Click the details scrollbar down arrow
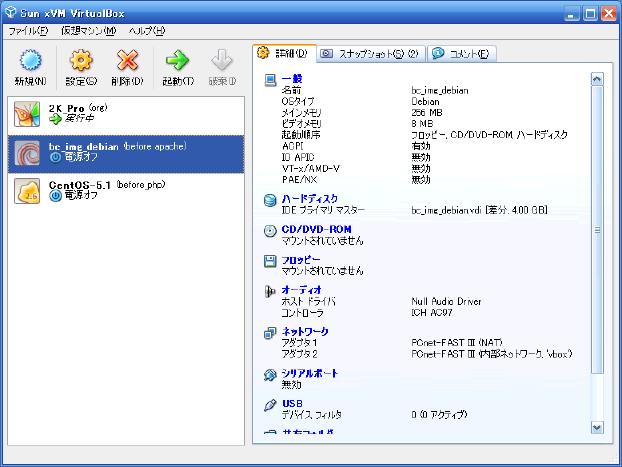The height and width of the screenshot is (467, 622). click(597, 427)
